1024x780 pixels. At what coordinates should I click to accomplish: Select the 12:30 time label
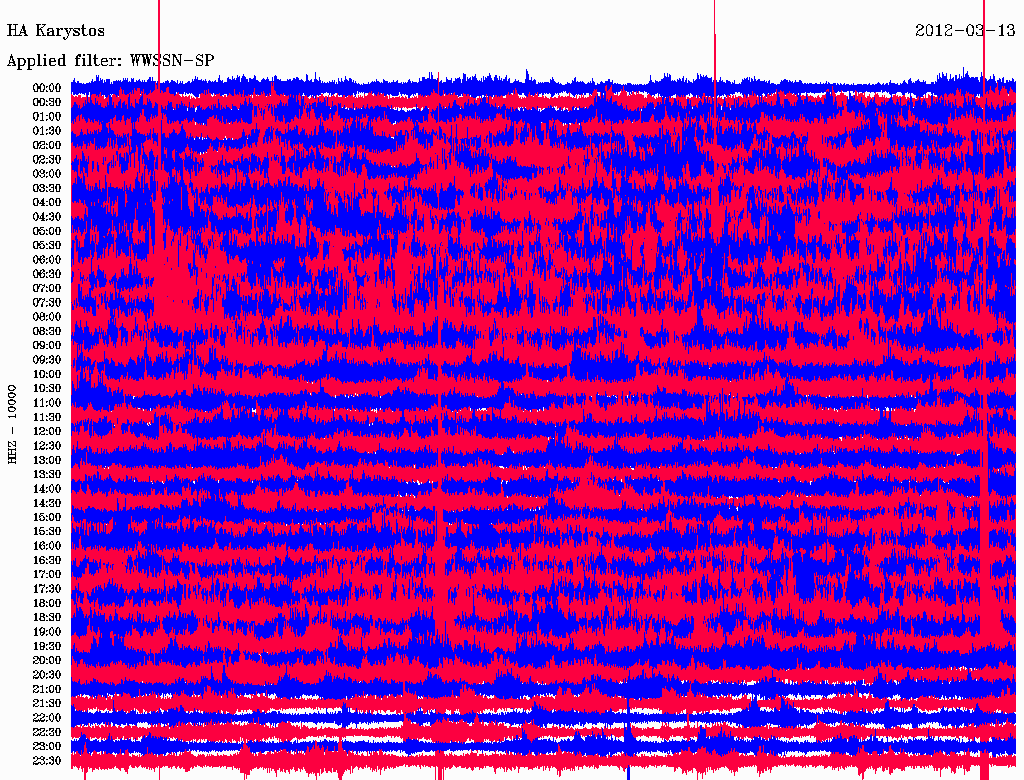(47, 446)
